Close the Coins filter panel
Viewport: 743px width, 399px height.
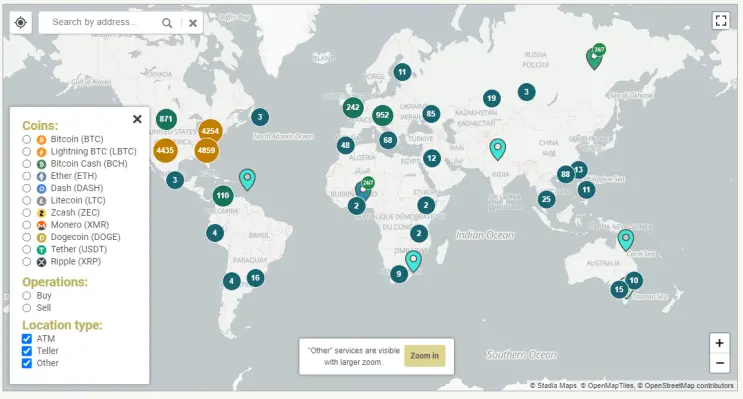point(137,119)
